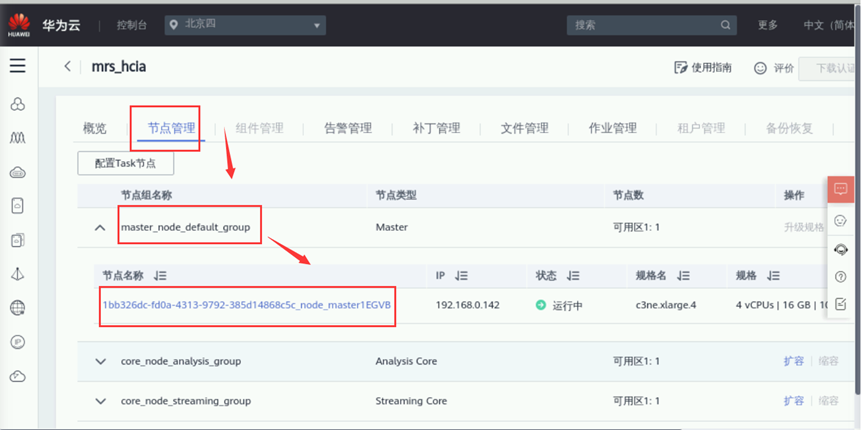Open the master1EGVB node name link
The image size is (865, 430).
(247, 305)
